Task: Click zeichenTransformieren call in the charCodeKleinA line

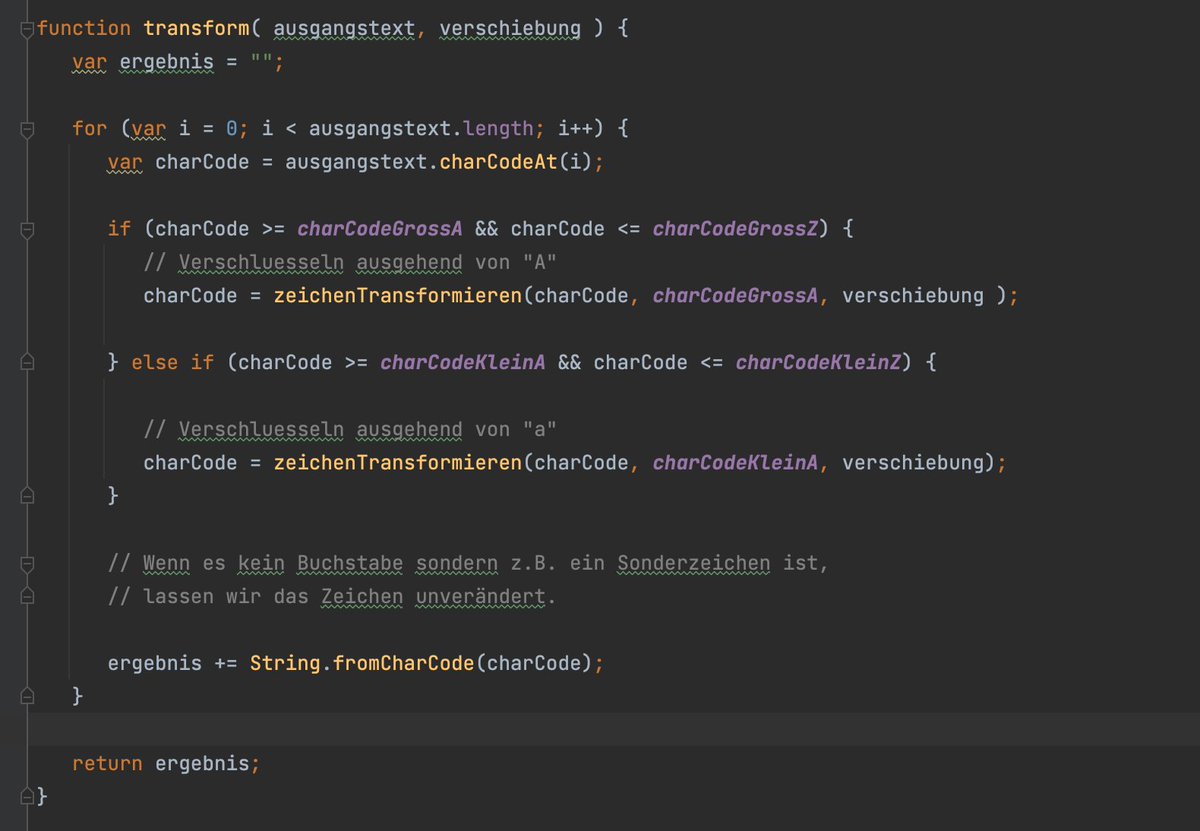Action: point(399,463)
